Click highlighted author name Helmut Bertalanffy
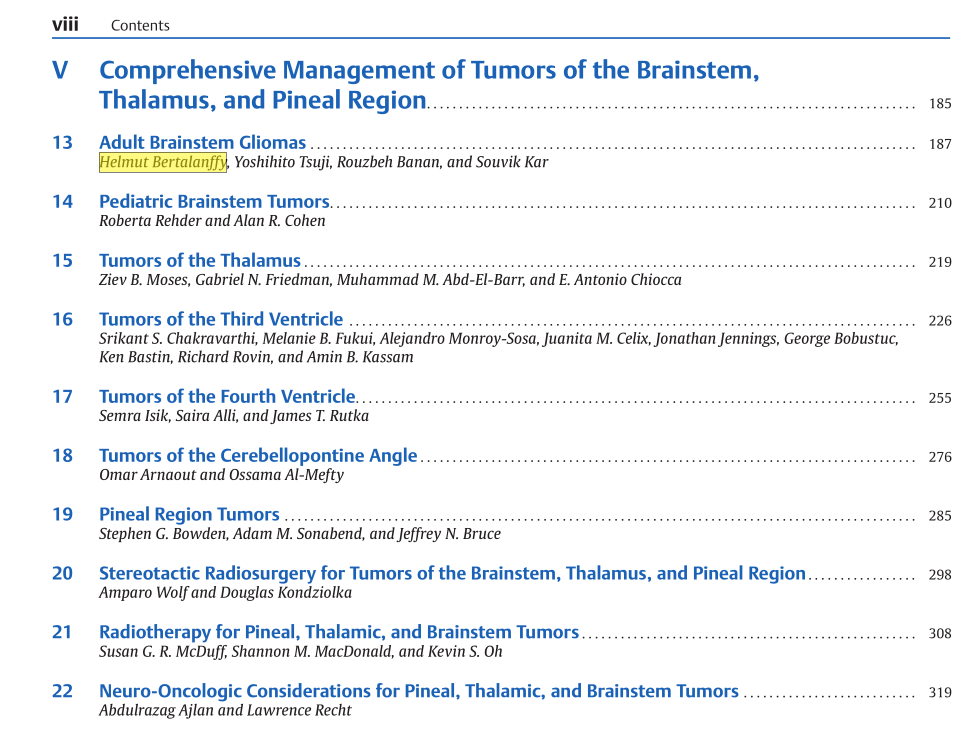This screenshot has height=737, width=975. pos(163,162)
